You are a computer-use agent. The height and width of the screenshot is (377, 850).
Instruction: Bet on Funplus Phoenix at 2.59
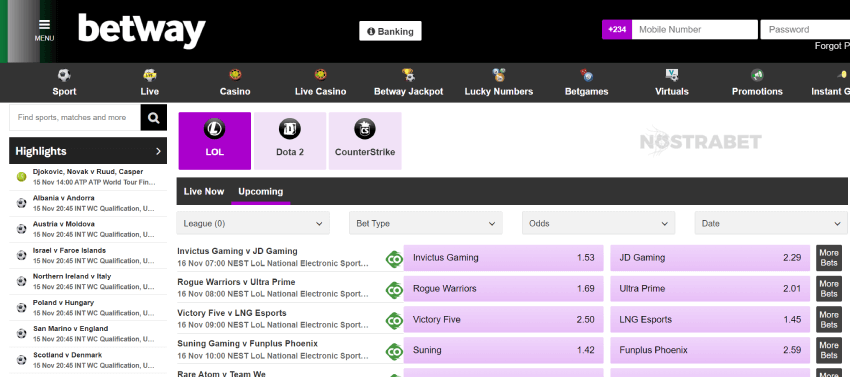(x=710, y=350)
